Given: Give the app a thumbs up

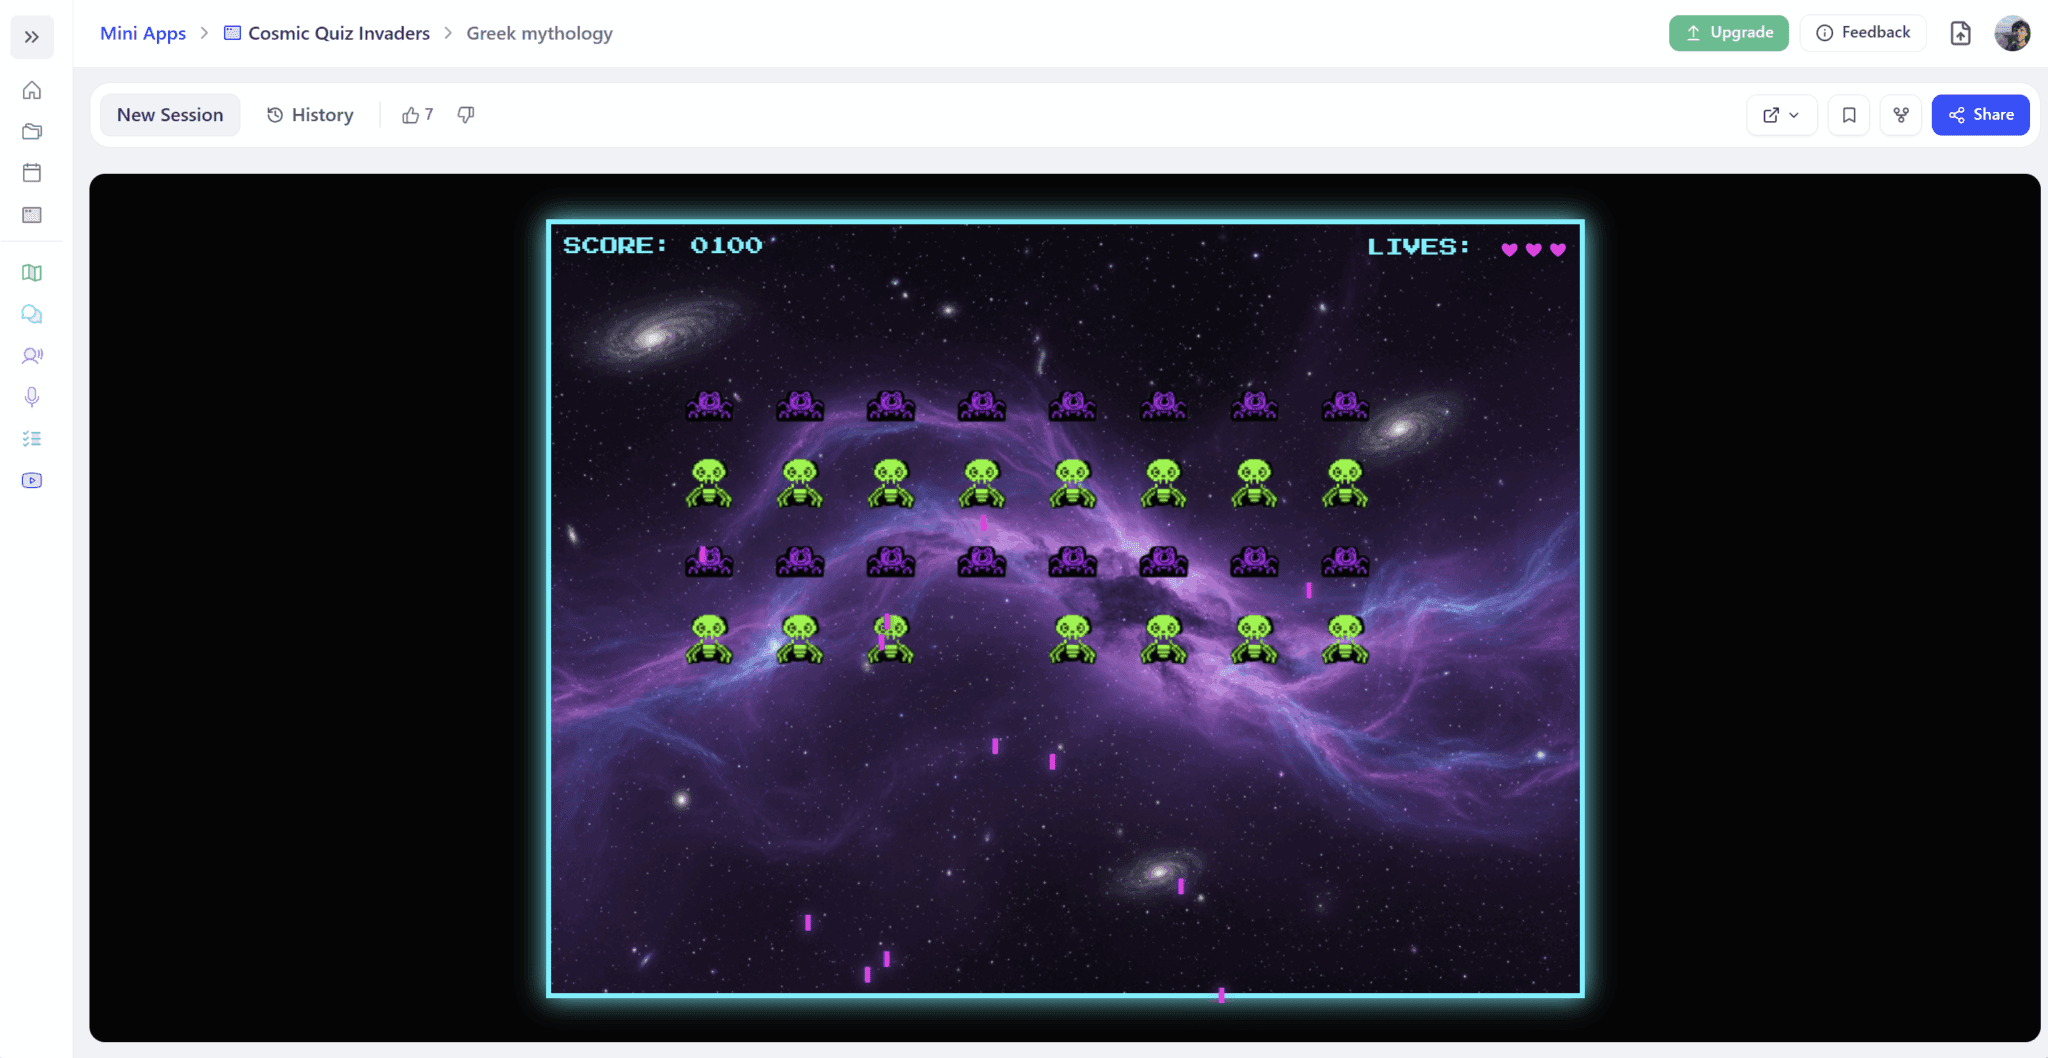Looking at the screenshot, I should coord(411,114).
